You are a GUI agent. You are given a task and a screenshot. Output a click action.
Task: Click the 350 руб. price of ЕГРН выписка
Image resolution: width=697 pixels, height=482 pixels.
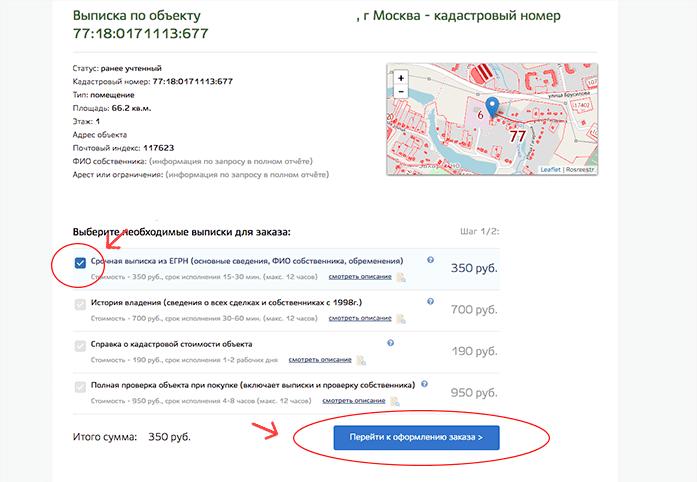pos(474,268)
